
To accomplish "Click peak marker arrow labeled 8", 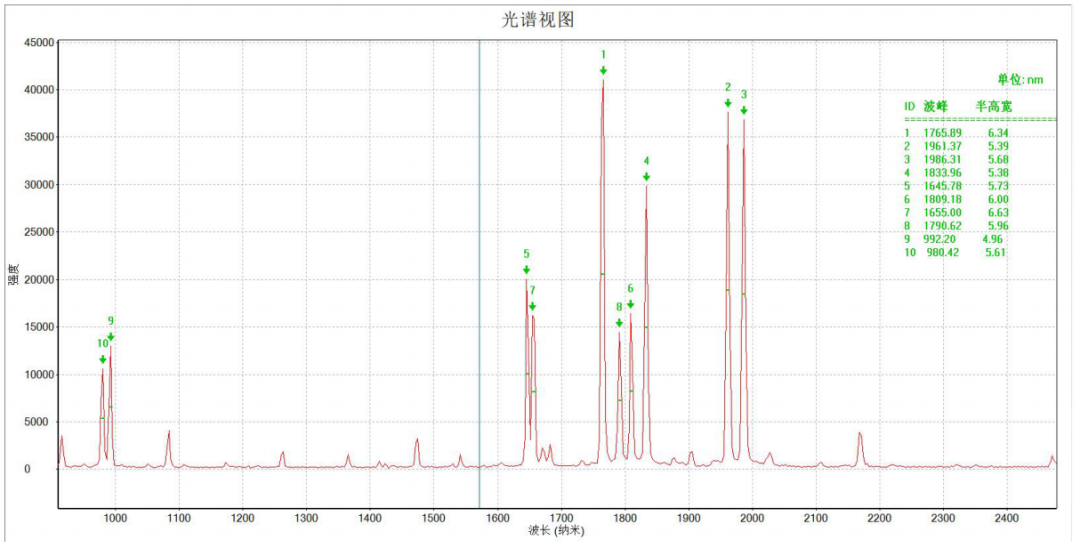I will 619,323.
